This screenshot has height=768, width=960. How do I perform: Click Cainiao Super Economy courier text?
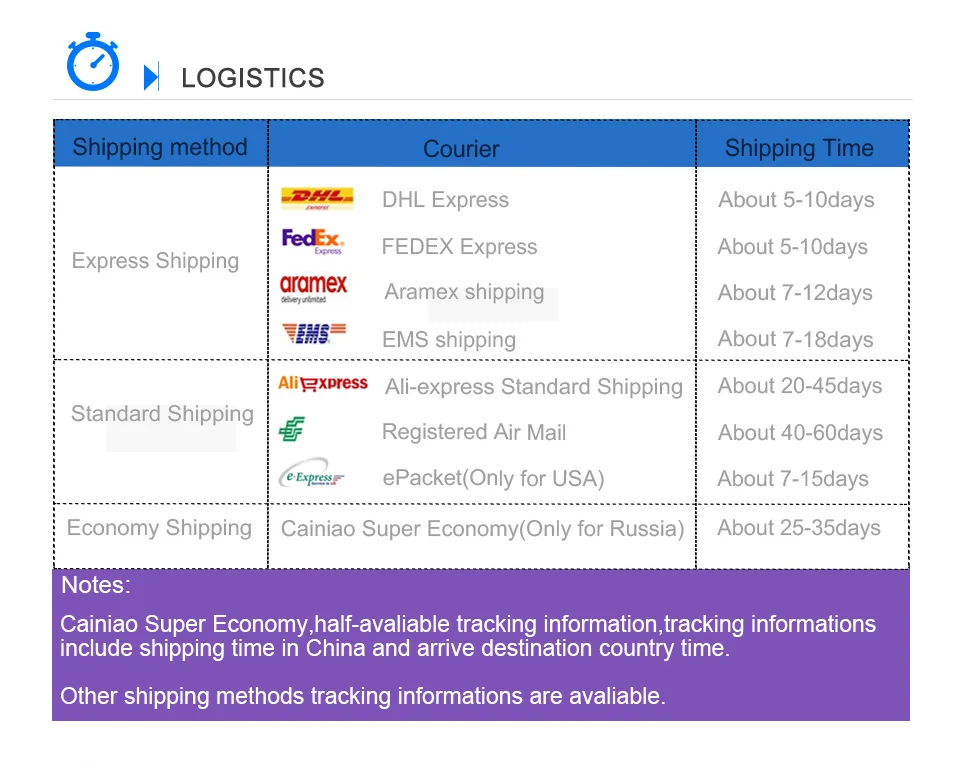click(482, 529)
